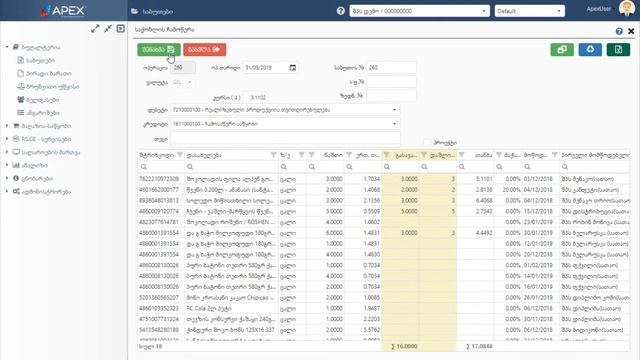Expand the RS.GE services sidebar group

tap(7, 139)
